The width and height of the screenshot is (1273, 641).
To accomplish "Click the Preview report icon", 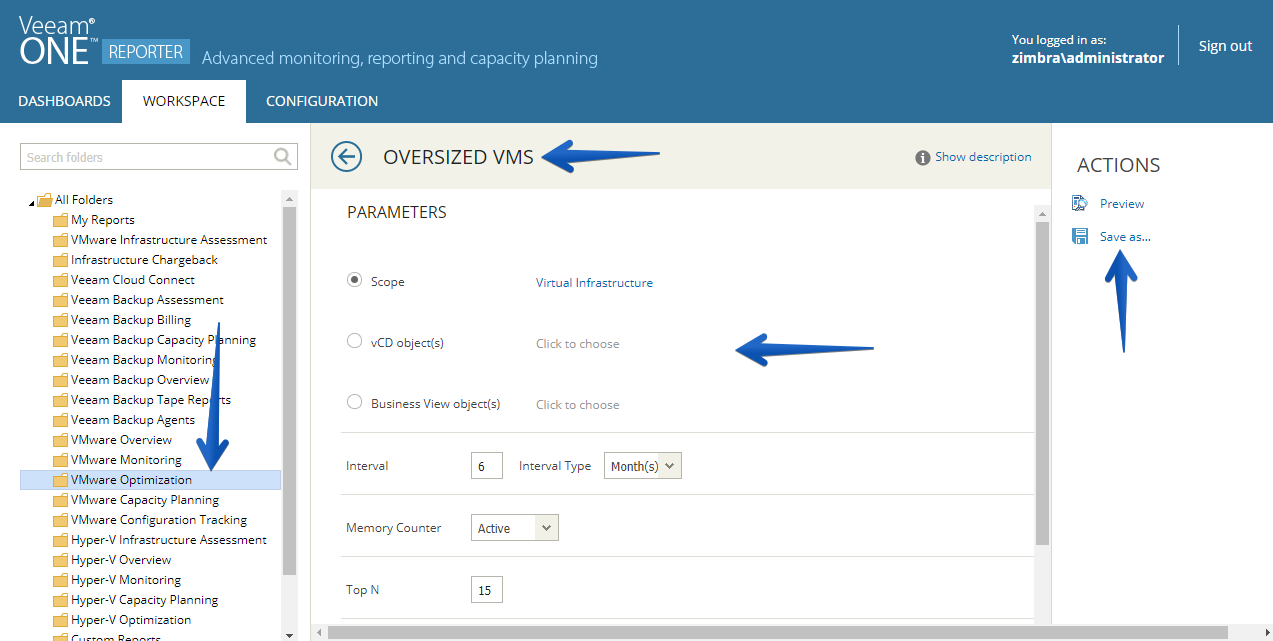I will tap(1080, 203).
